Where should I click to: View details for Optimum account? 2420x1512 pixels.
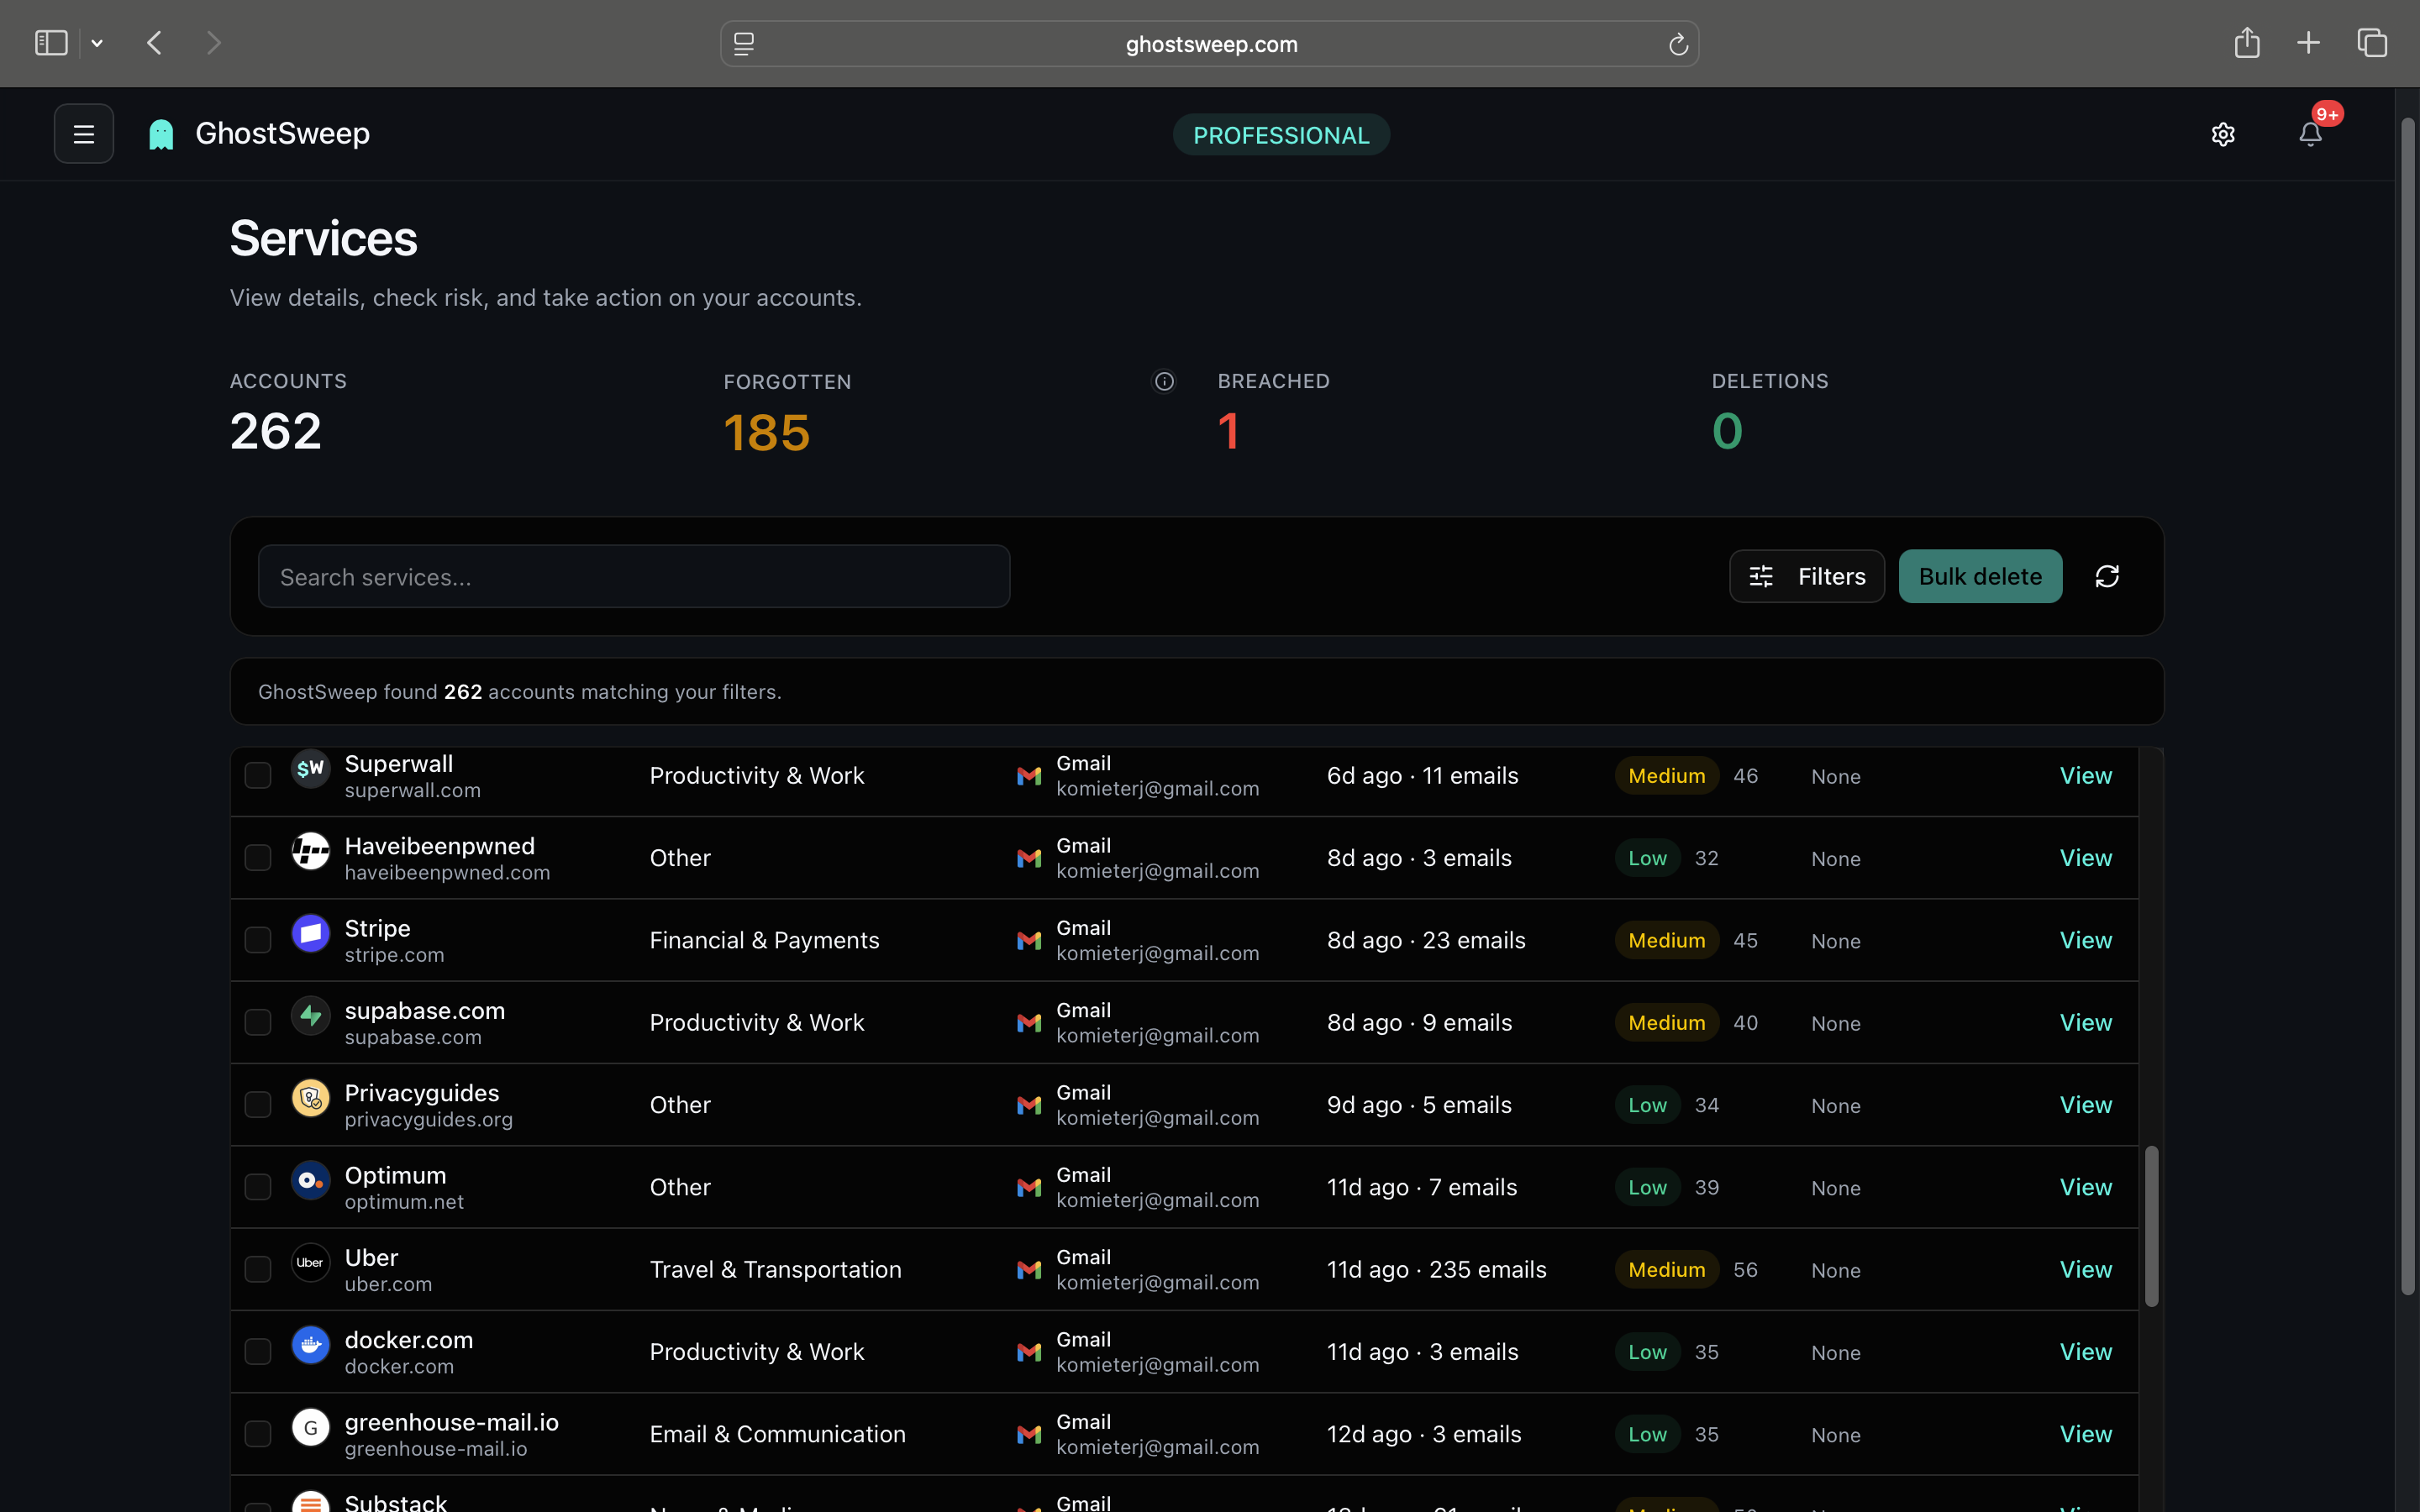[x=2085, y=1187]
